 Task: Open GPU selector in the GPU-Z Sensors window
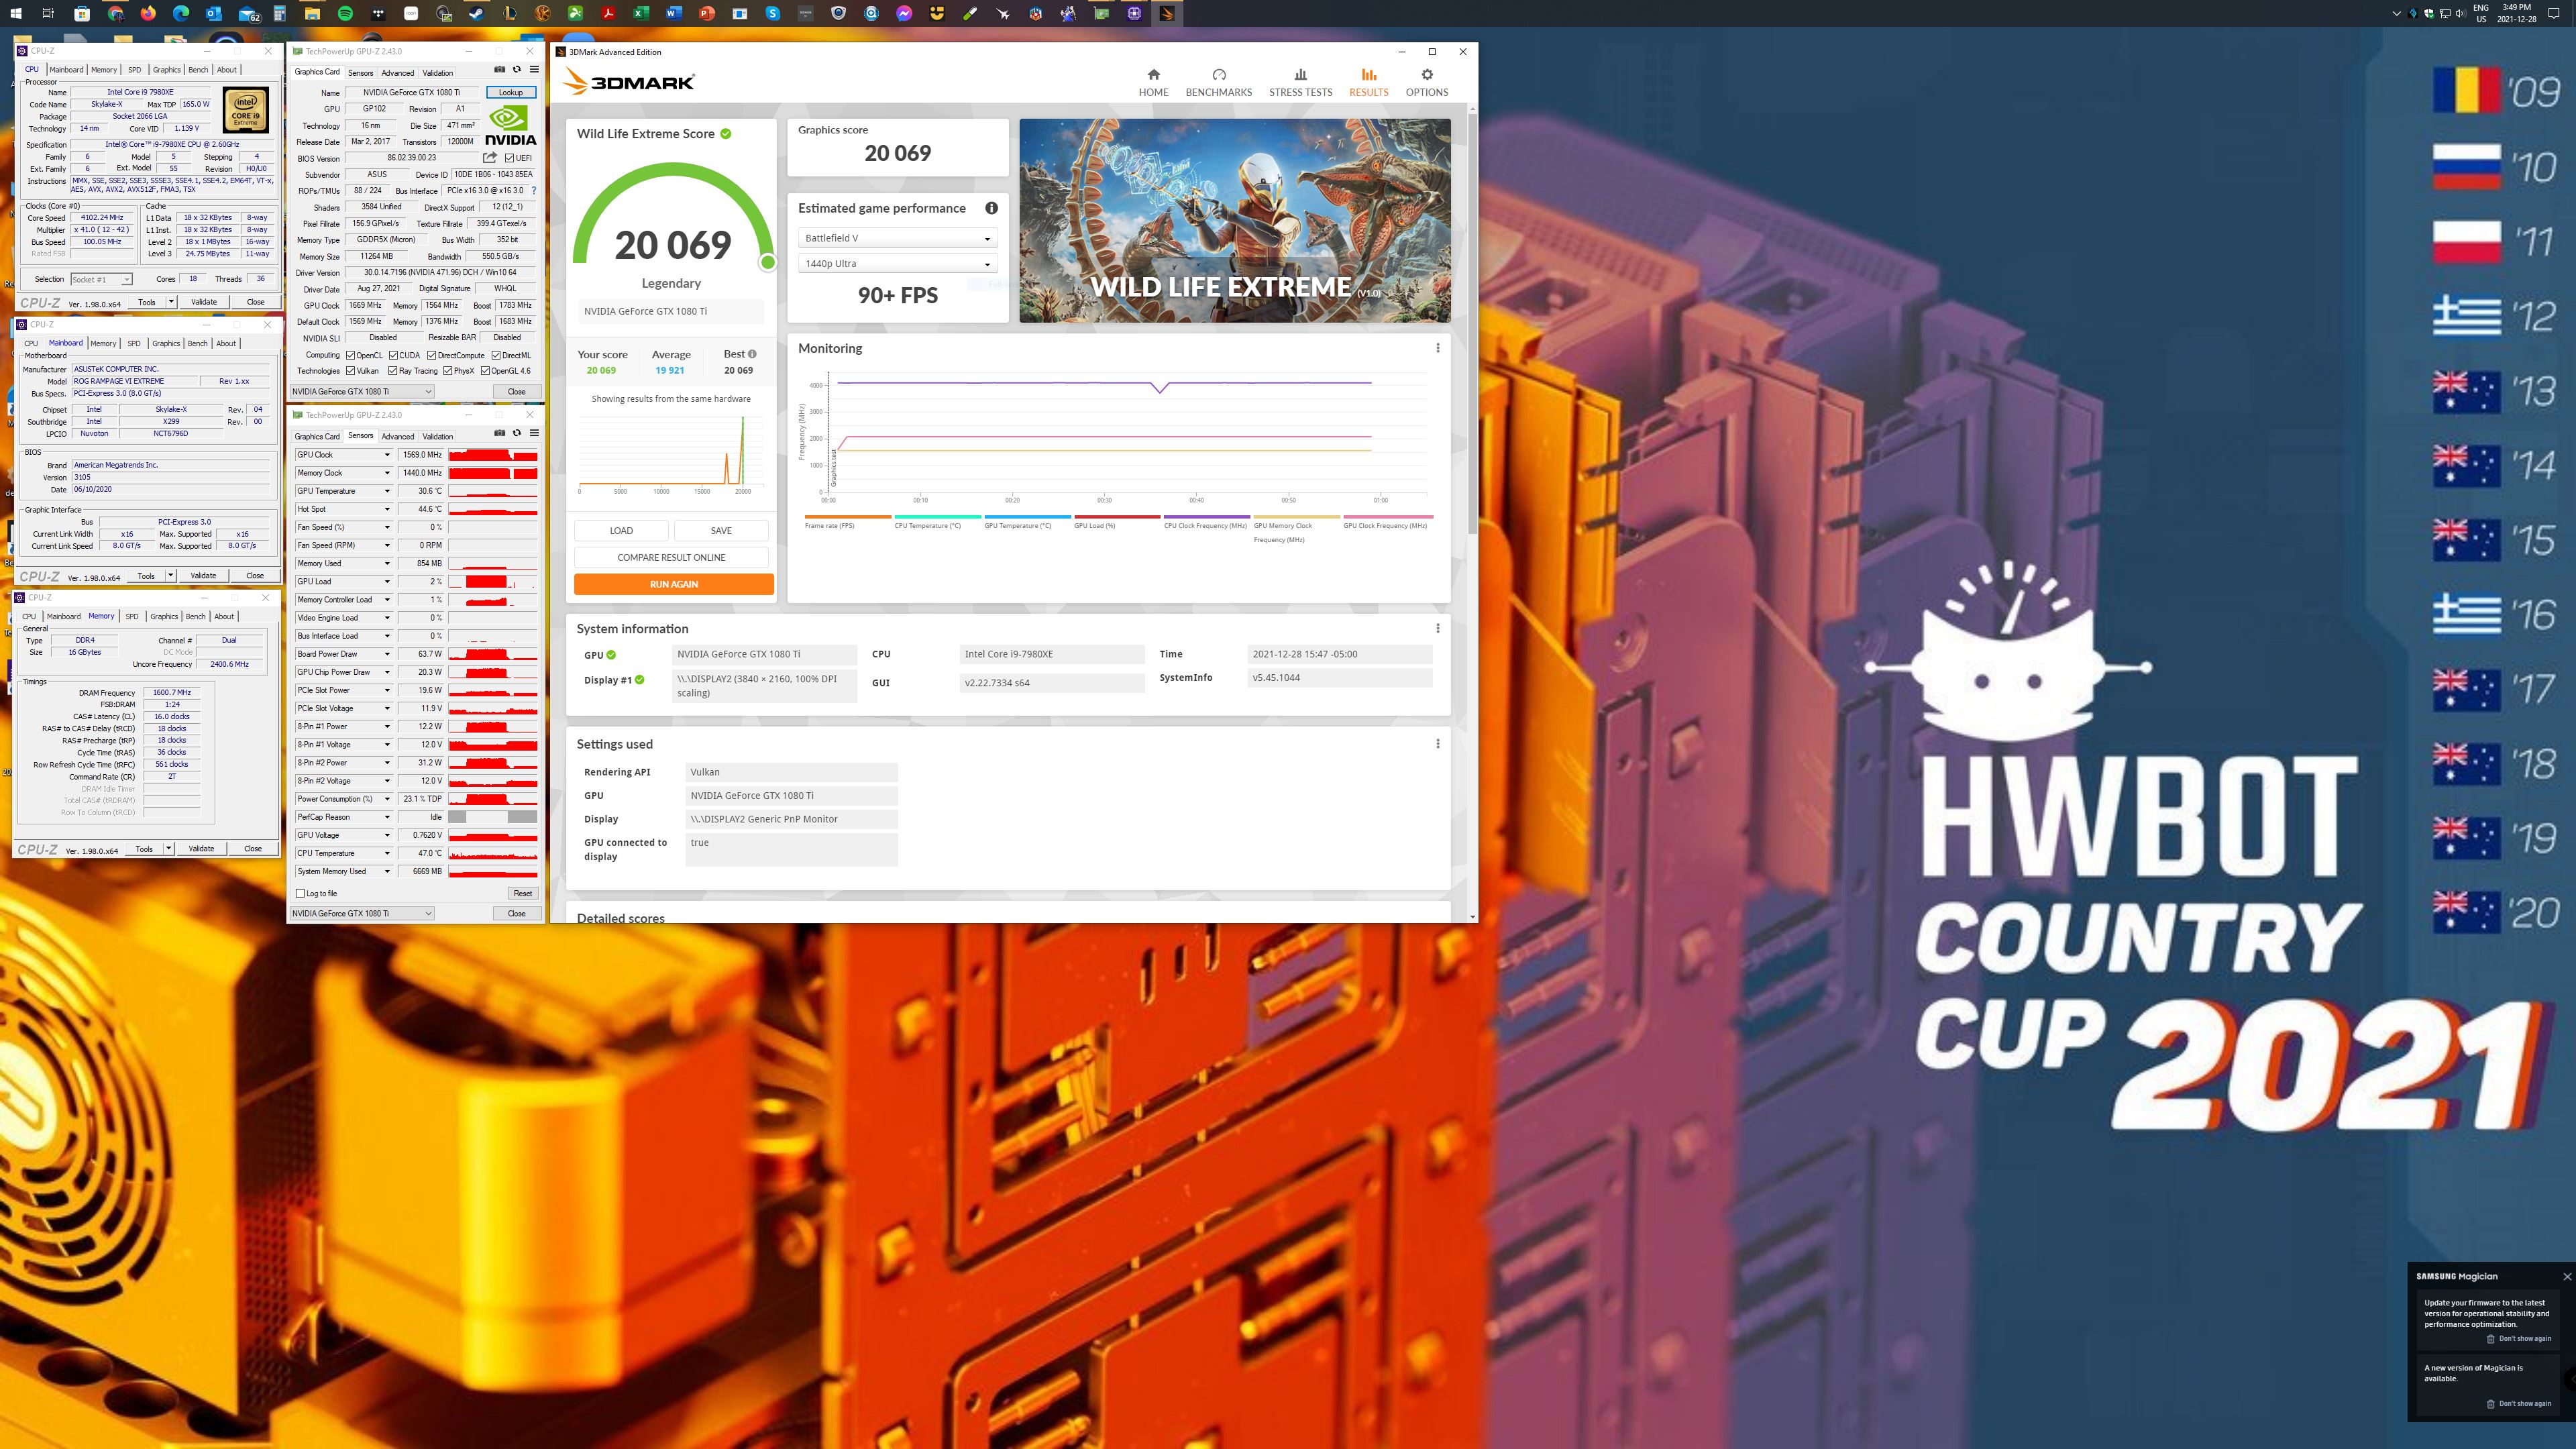pyautogui.click(x=362, y=913)
